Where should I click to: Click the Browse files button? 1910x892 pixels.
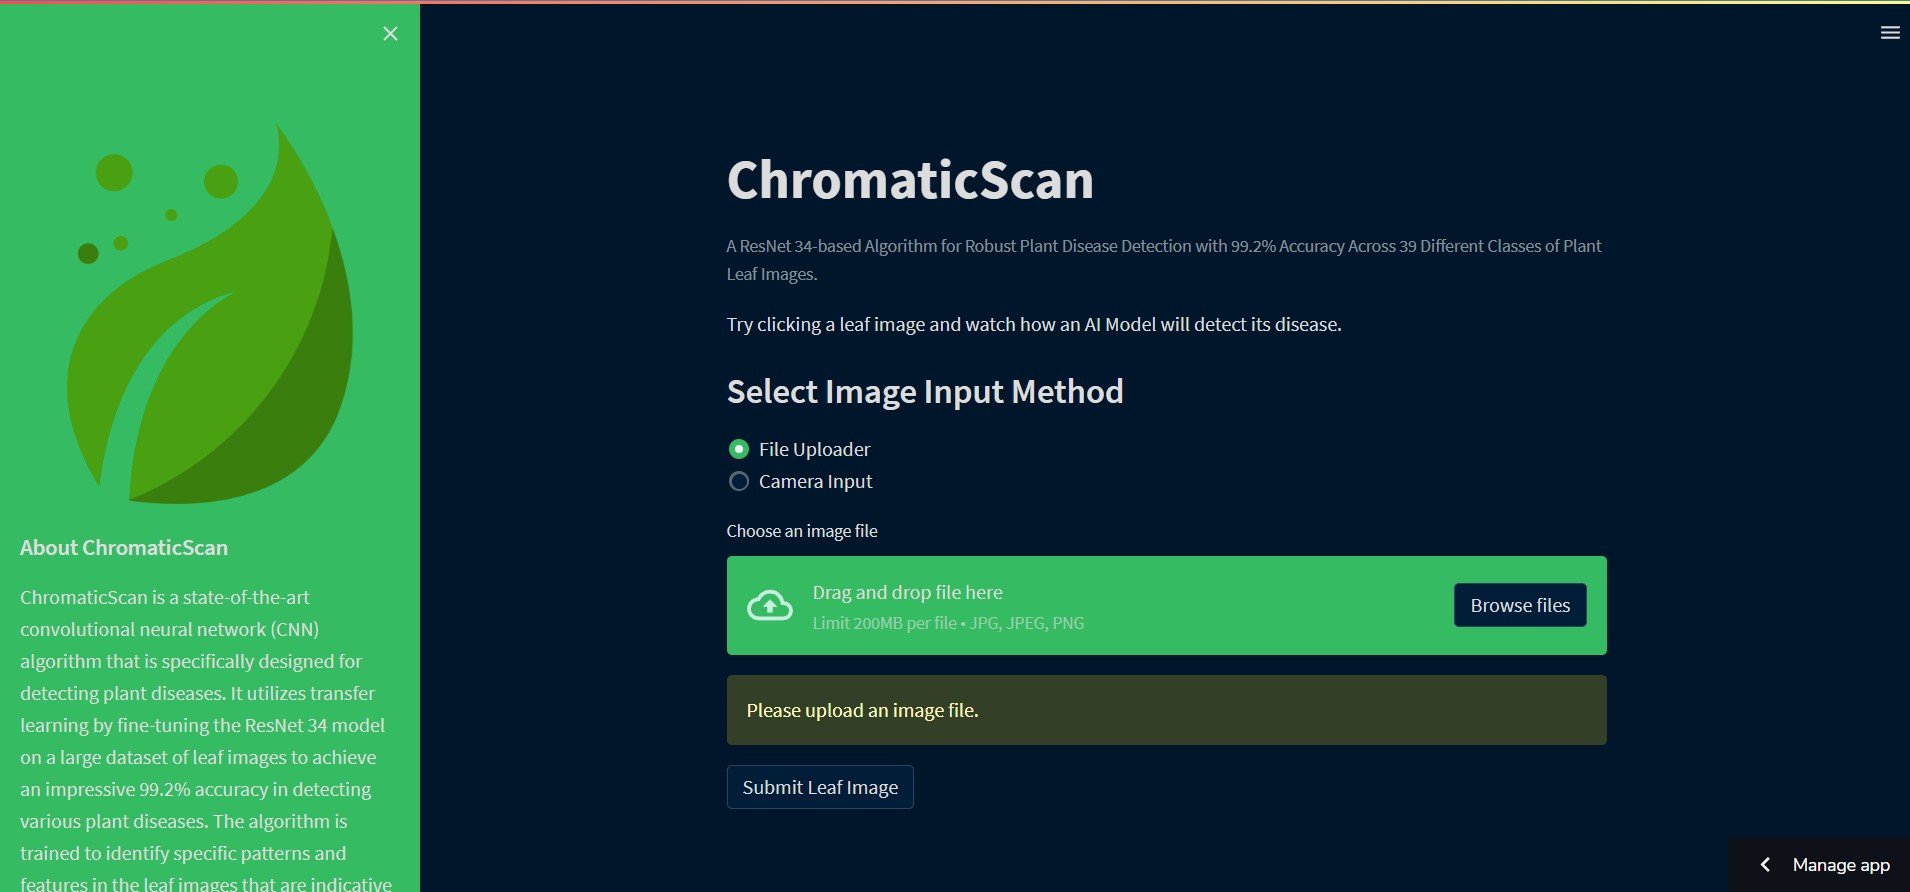(1520, 605)
